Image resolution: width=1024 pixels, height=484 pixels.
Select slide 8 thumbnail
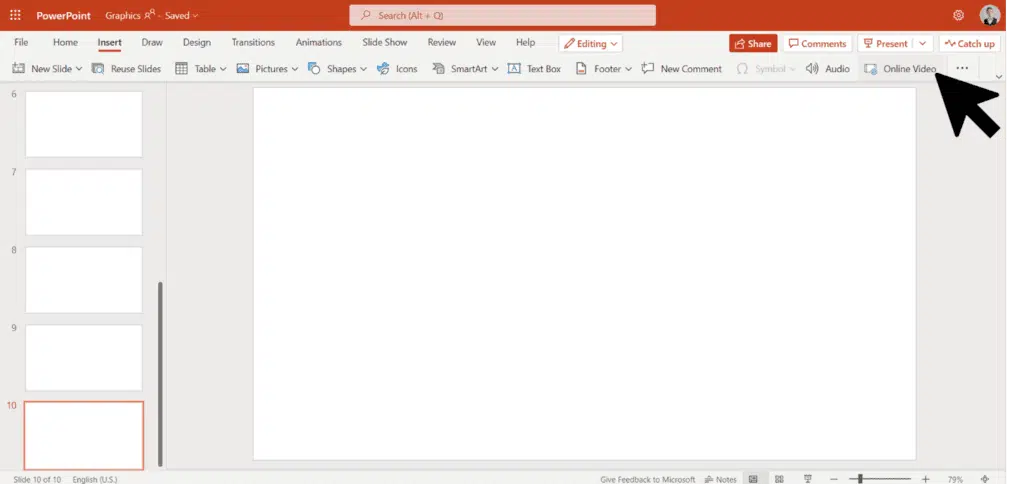pos(84,280)
